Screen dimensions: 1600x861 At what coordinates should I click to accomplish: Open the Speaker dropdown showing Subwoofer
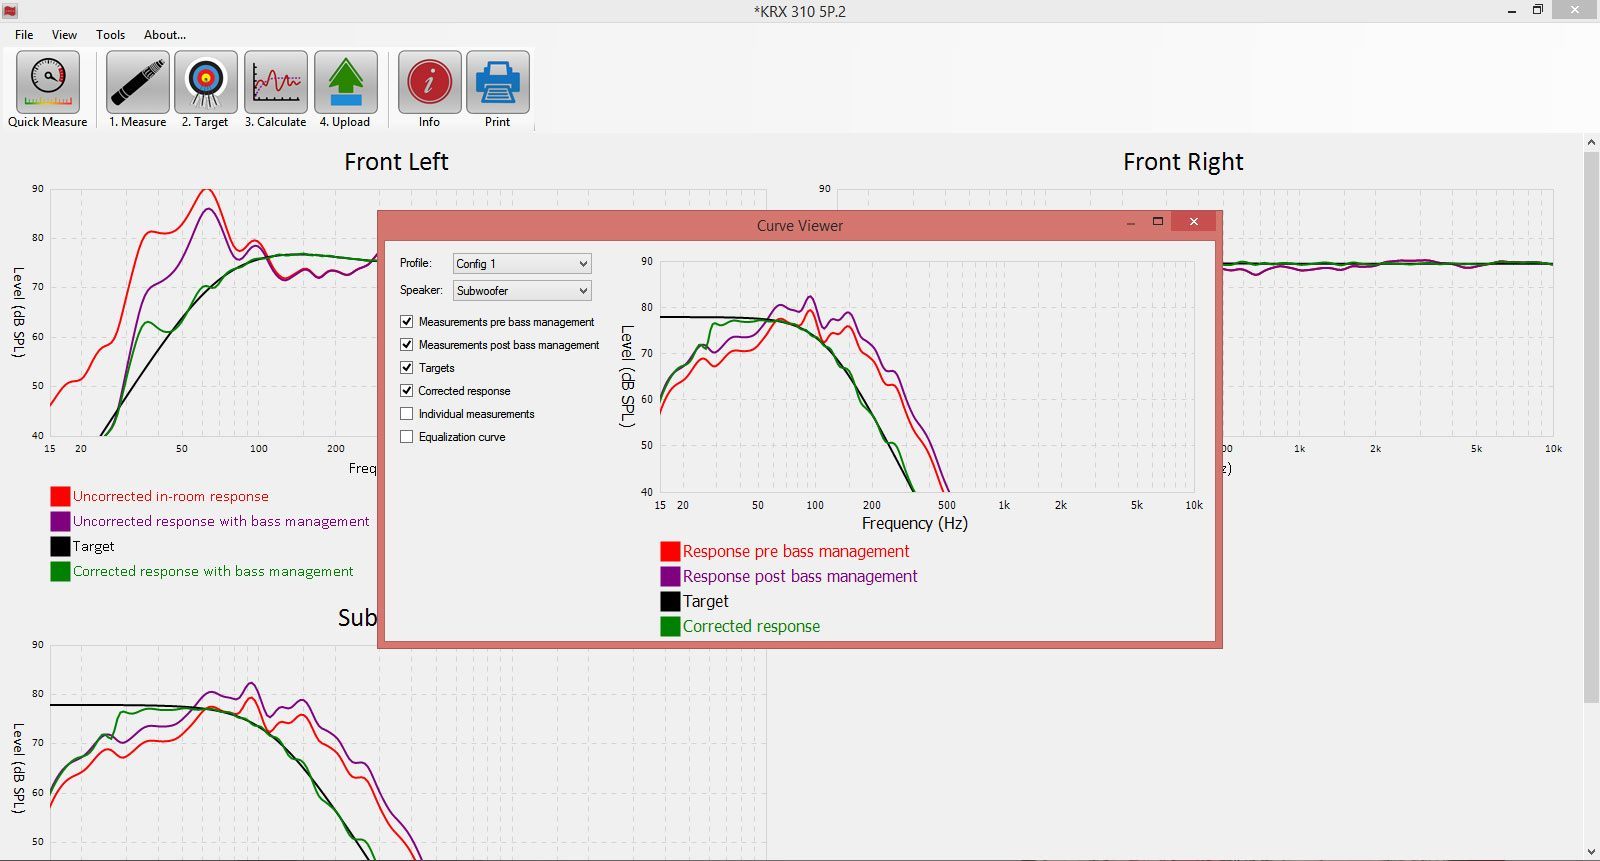click(x=522, y=291)
